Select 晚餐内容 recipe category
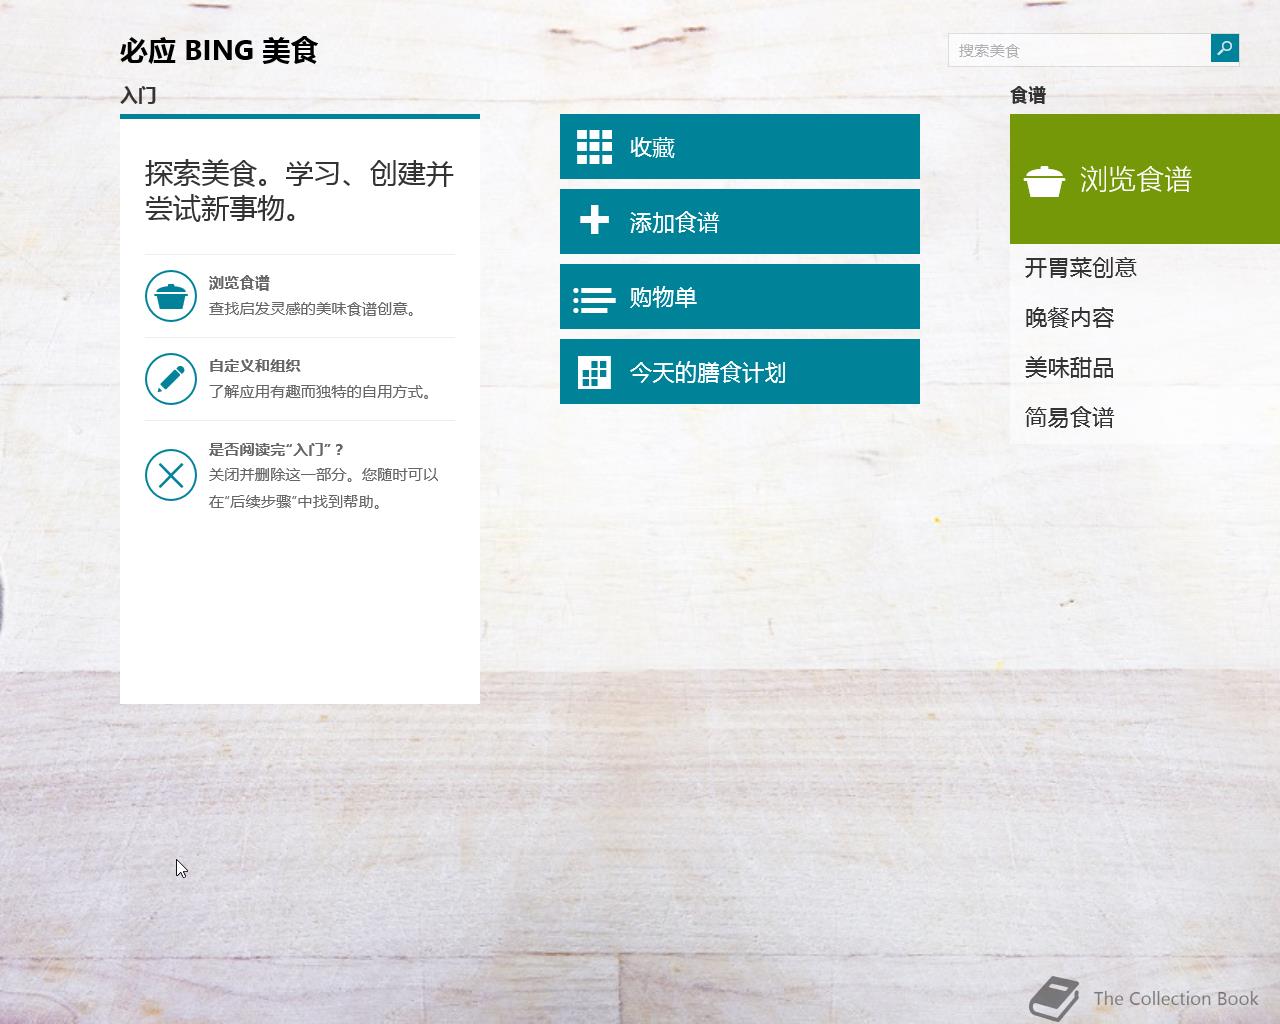The image size is (1280, 1024). (1069, 318)
